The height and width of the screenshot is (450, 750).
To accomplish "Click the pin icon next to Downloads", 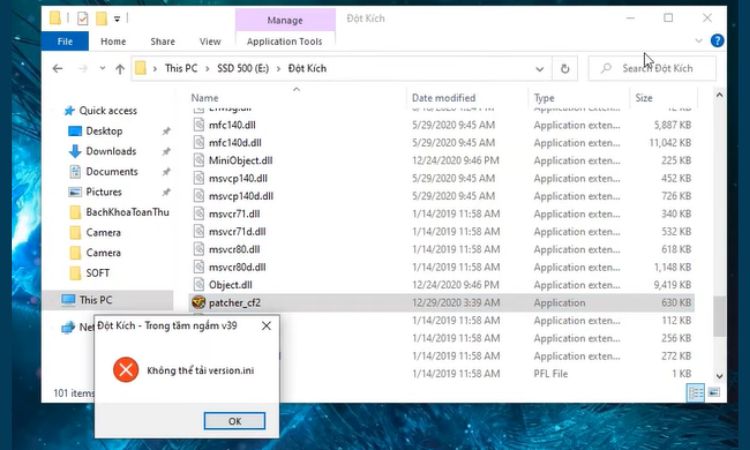I will pos(166,152).
